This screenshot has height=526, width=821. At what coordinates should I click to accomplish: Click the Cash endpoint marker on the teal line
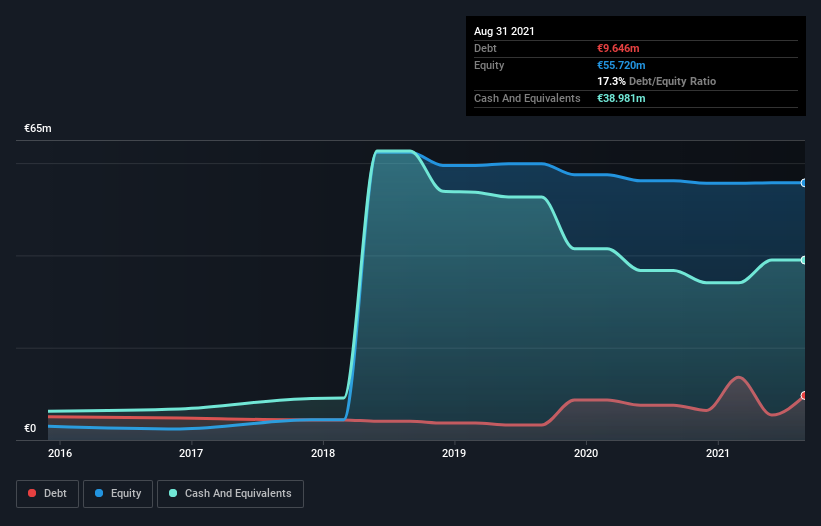tap(804, 260)
